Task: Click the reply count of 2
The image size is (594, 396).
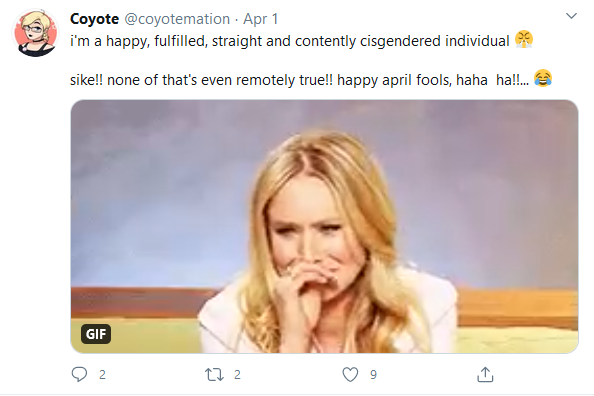Action: (102, 375)
